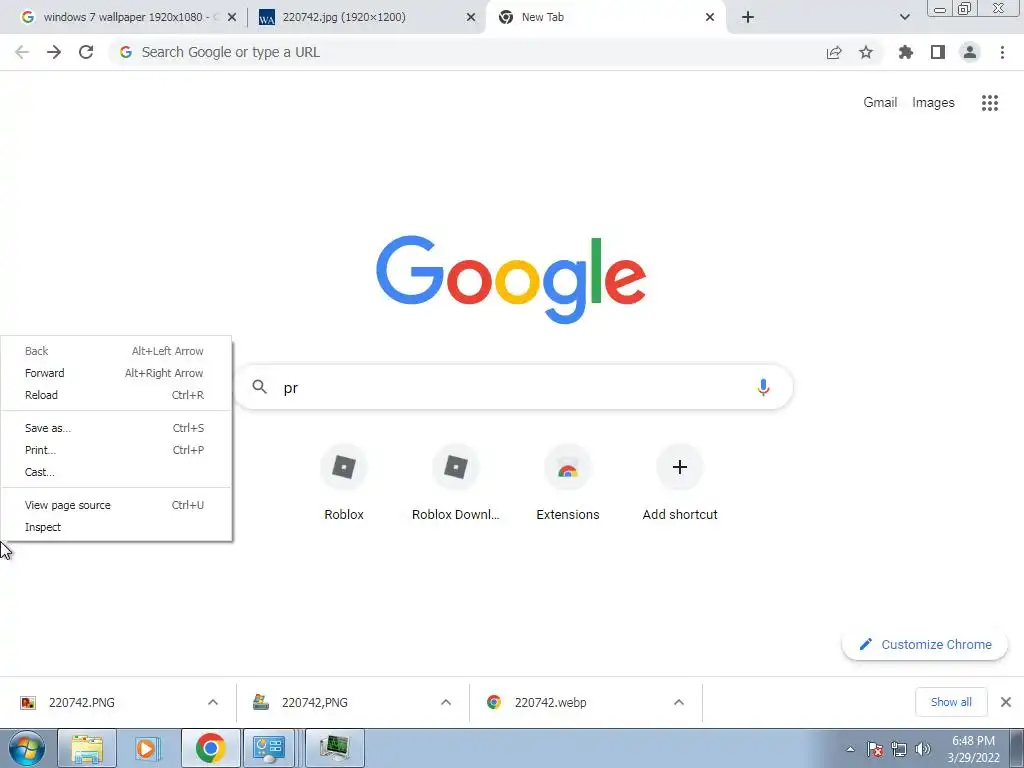
Task: Open Action Center flag tray icon
Action: coord(875,749)
